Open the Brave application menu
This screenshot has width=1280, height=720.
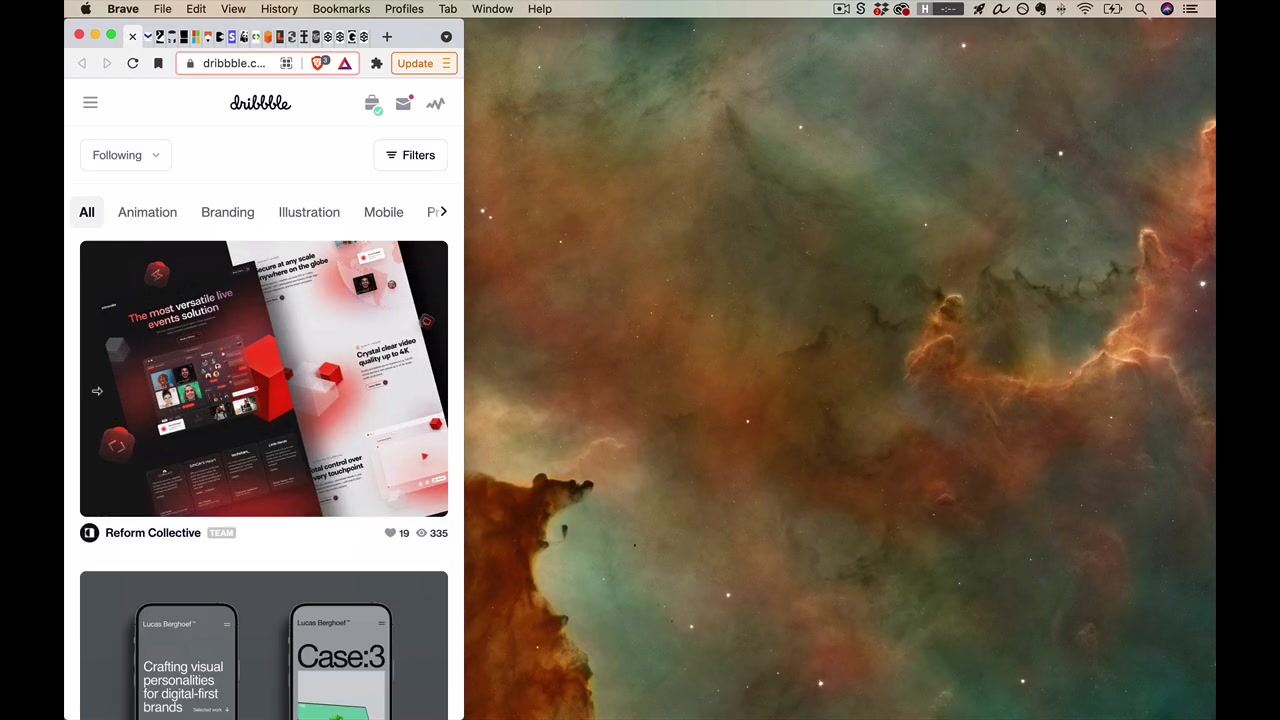pos(123,9)
